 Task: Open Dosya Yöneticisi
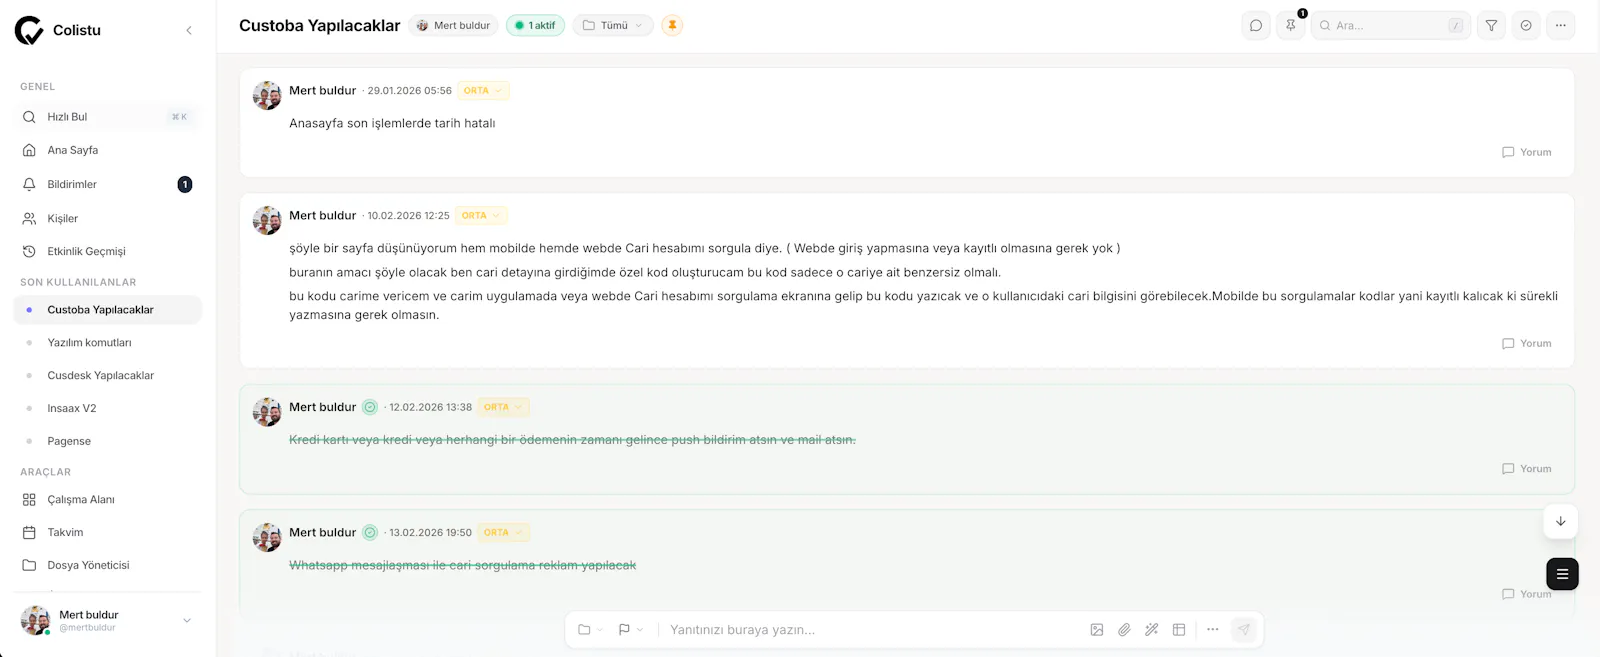108,565
